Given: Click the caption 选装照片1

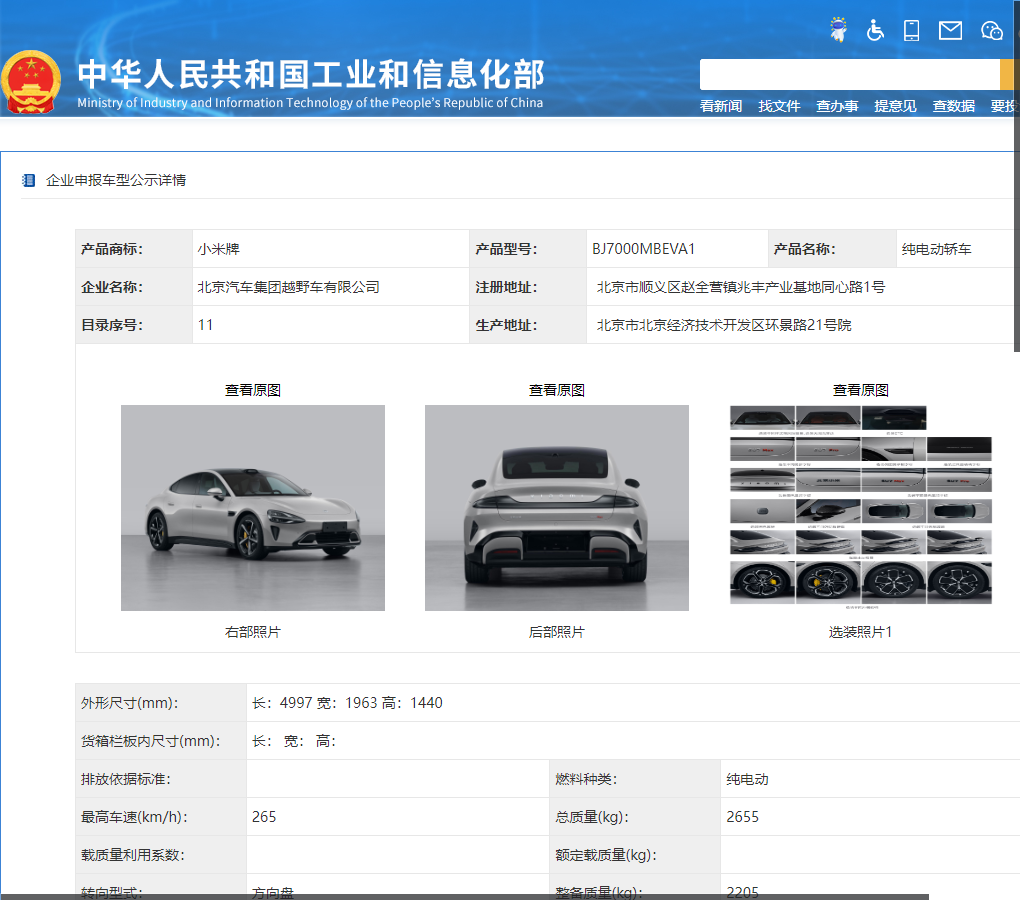Looking at the screenshot, I should click(x=861, y=632).
